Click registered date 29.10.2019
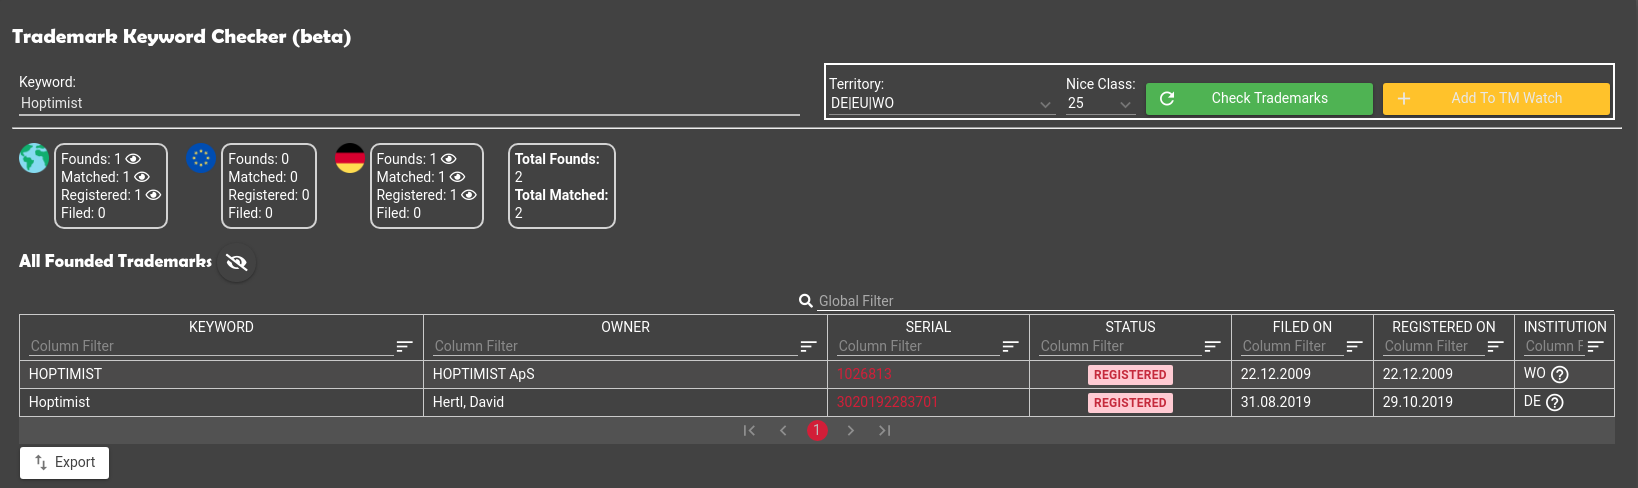 [1418, 402]
